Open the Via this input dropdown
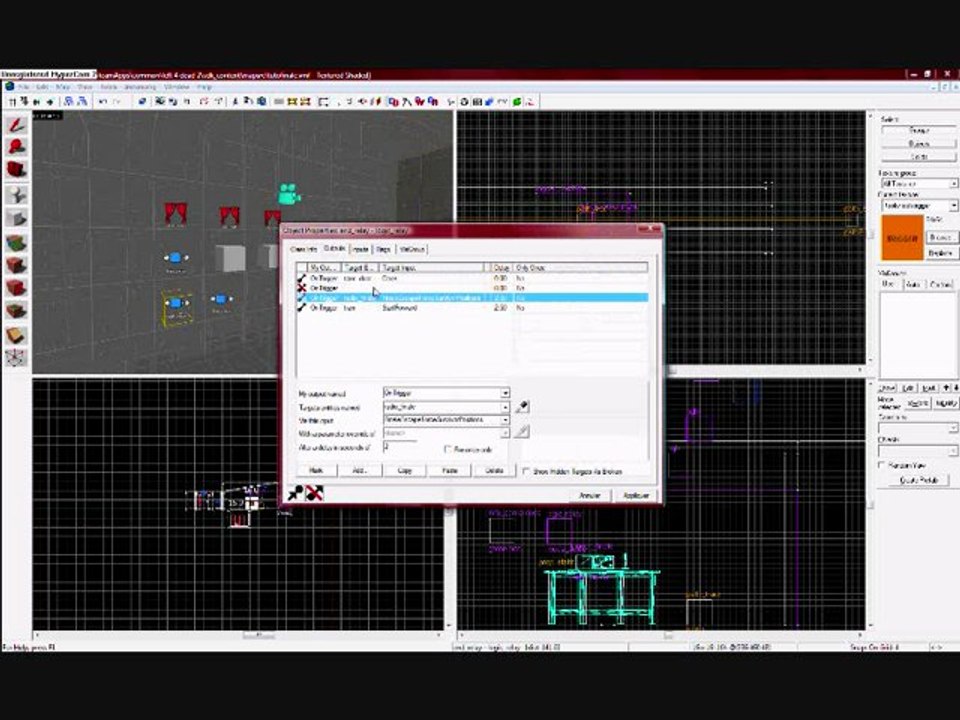The image size is (960, 720). (505, 420)
